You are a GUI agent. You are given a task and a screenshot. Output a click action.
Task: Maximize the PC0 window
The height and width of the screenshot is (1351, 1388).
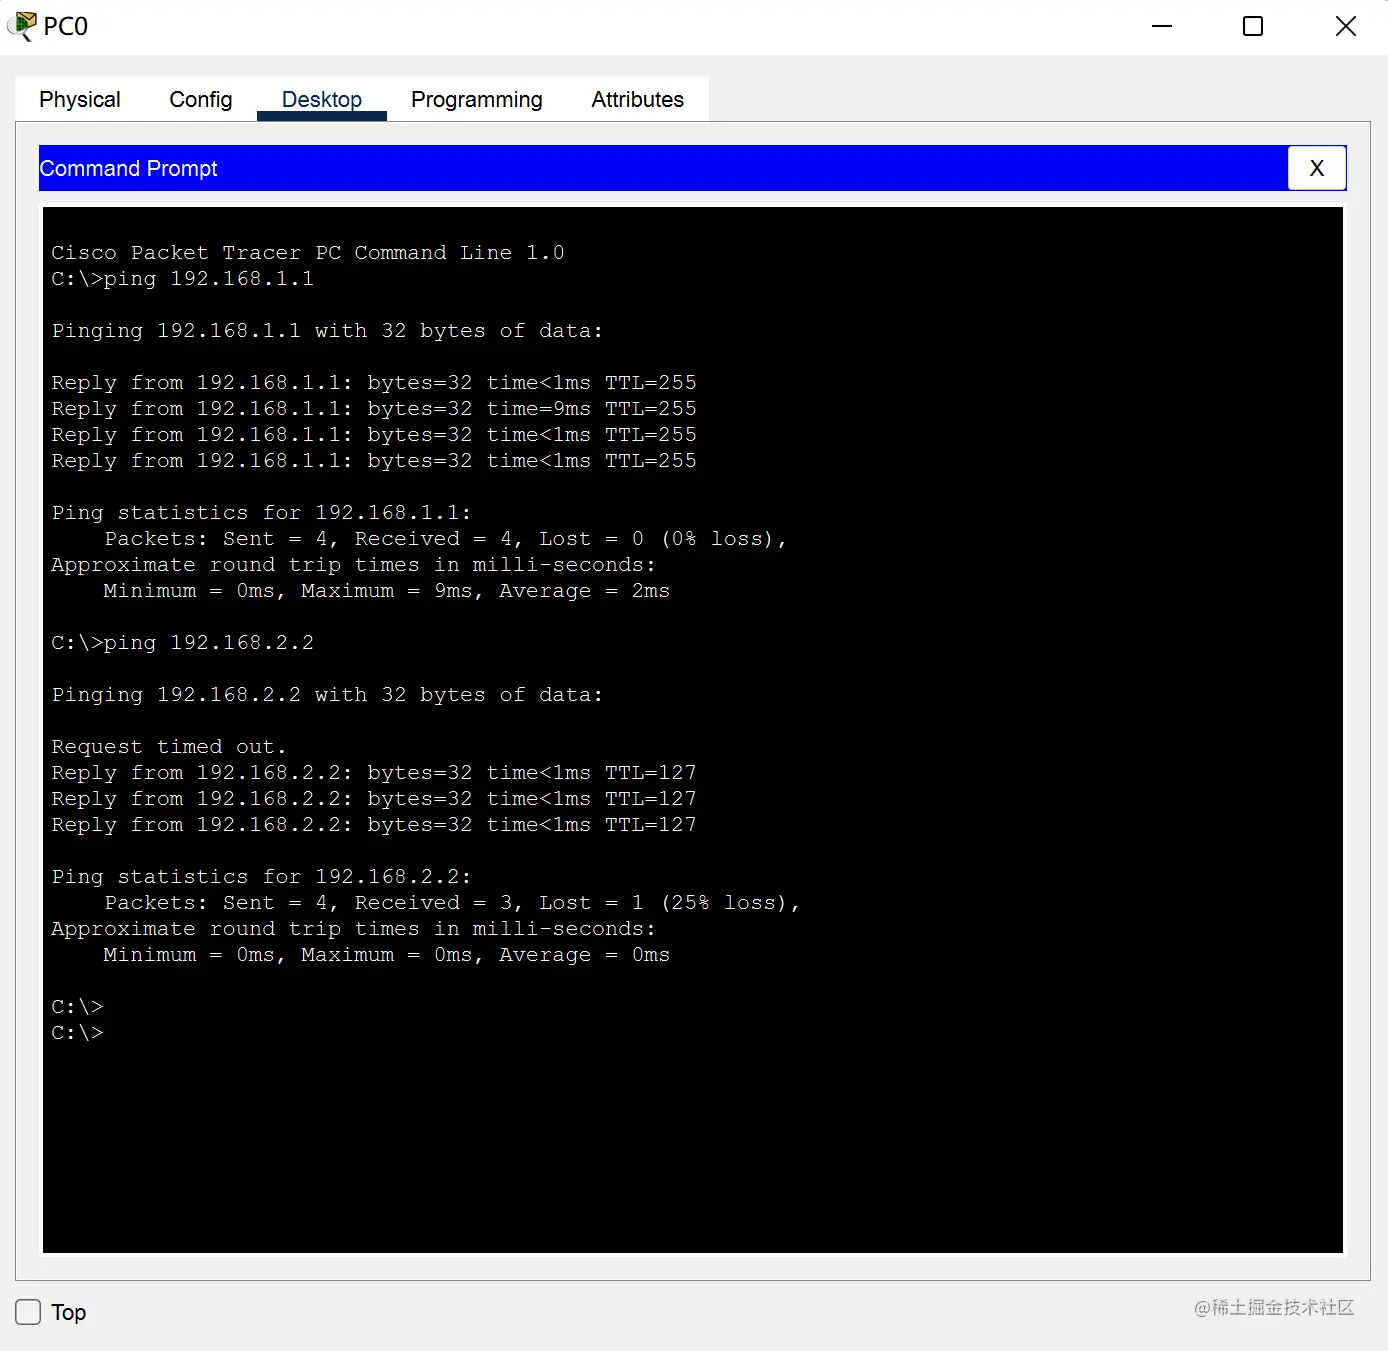[1253, 26]
